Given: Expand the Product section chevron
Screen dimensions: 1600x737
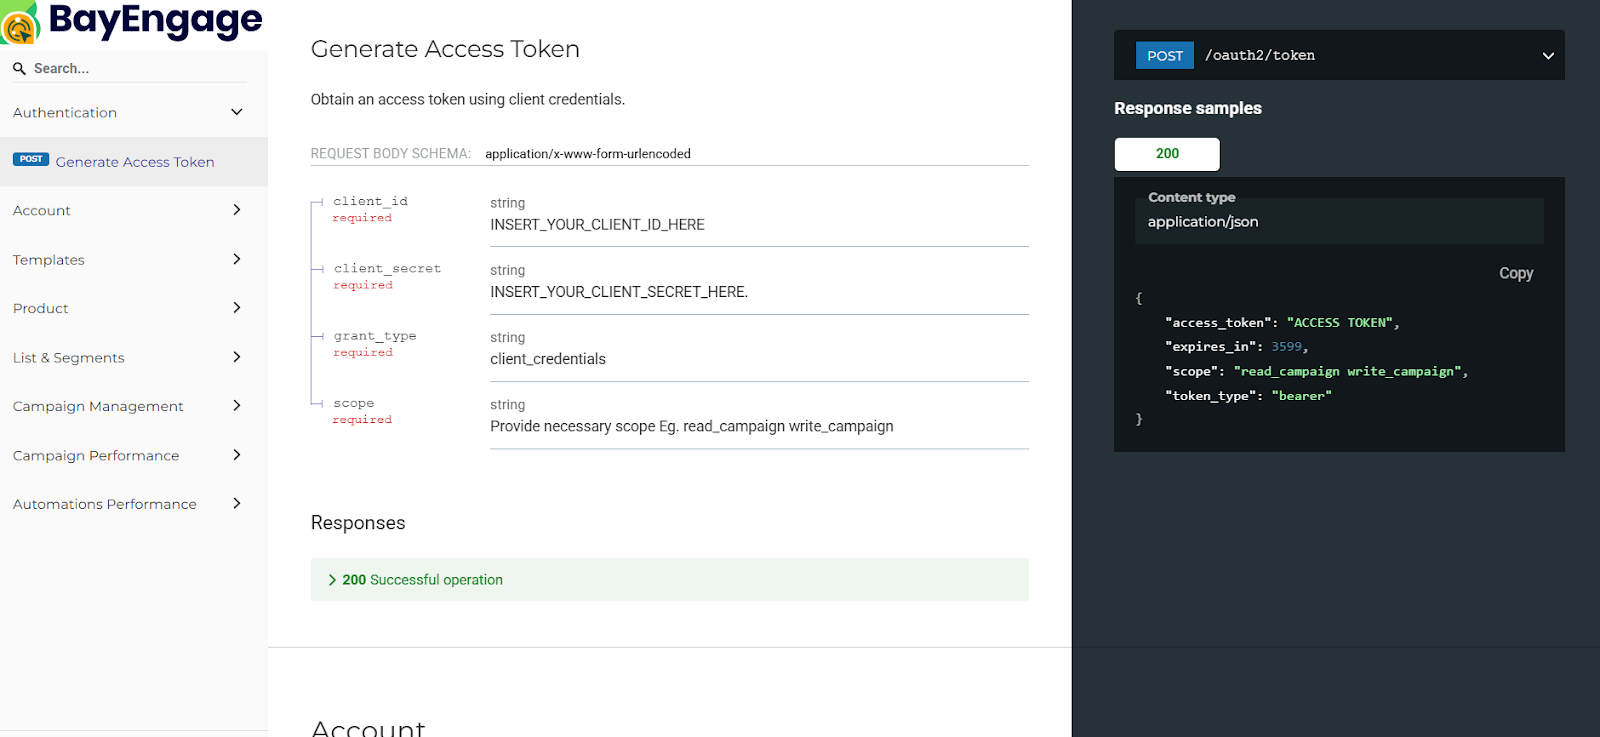Looking at the screenshot, I should [x=237, y=308].
